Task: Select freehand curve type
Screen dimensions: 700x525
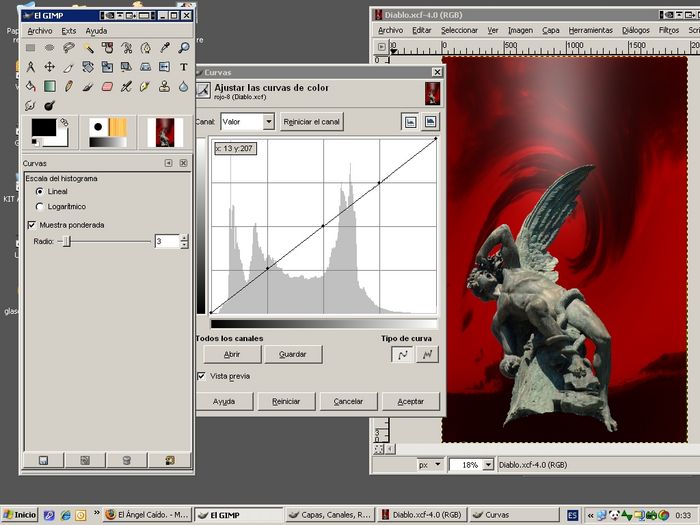Action: tap(428, 354)
